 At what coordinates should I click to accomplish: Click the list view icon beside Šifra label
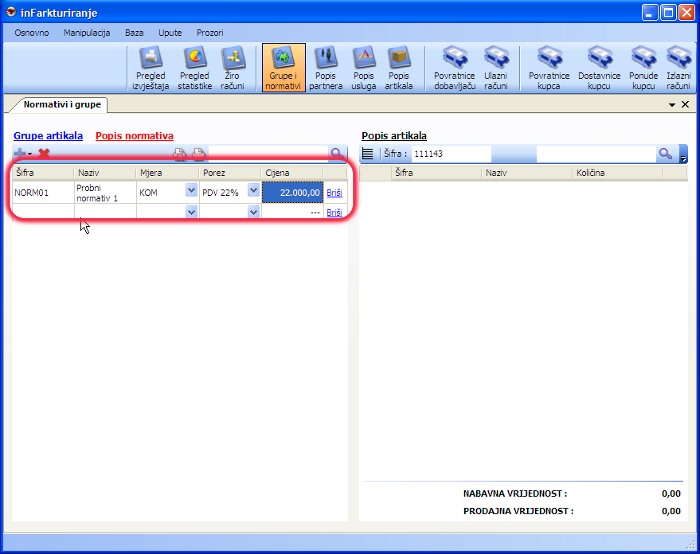[367, 154]
